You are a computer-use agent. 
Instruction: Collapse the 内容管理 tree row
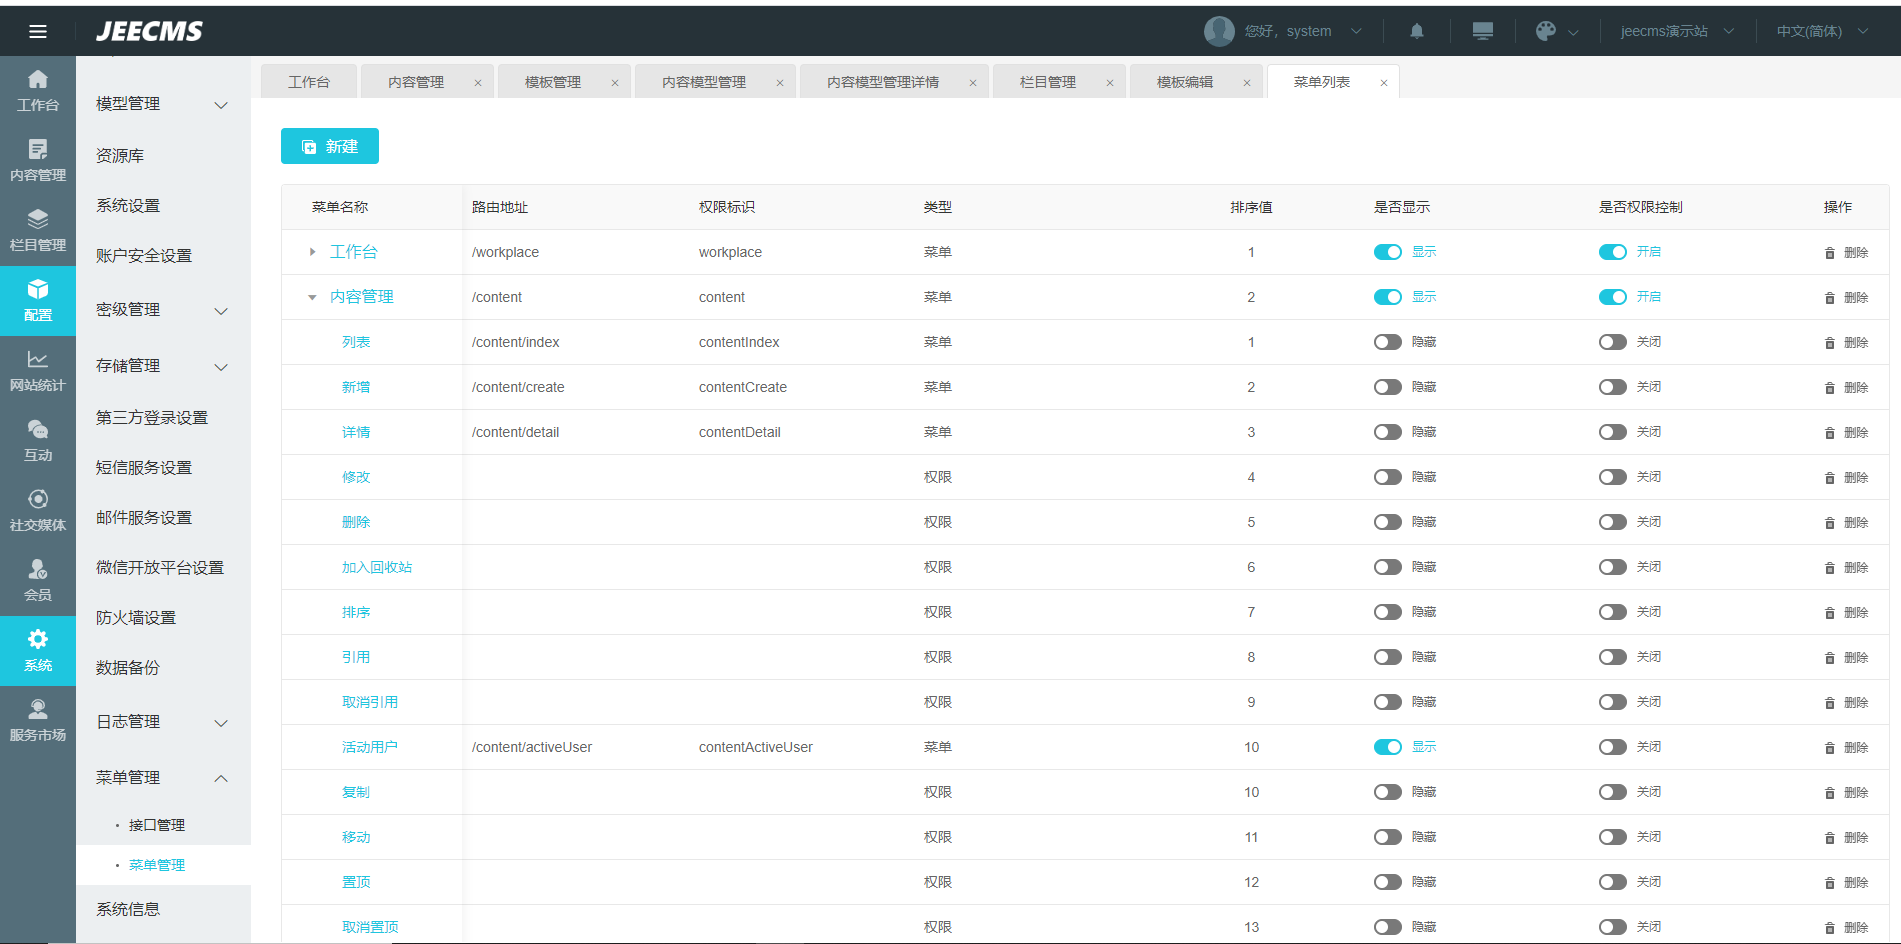click(312, 297)
